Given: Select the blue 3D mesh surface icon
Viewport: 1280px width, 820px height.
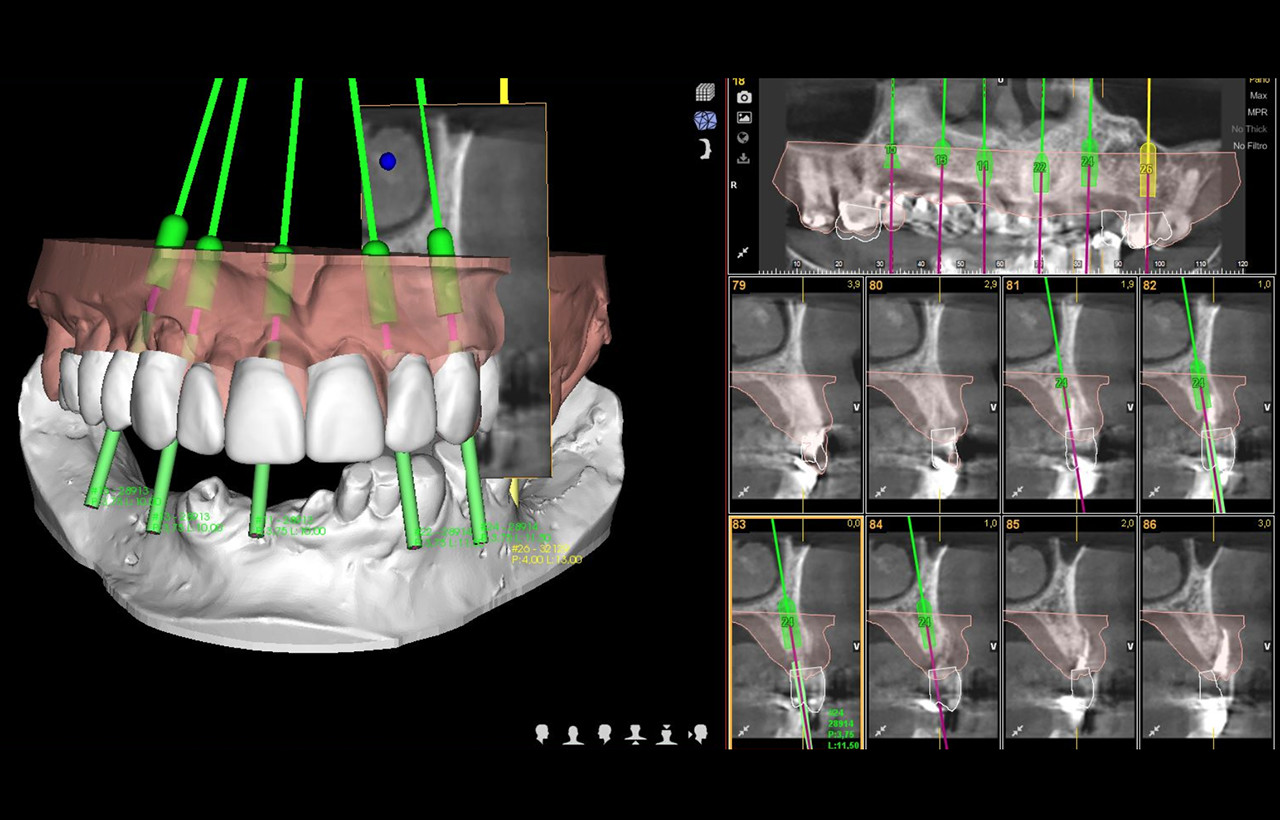Looking at the screenshot, I should 705,120.
